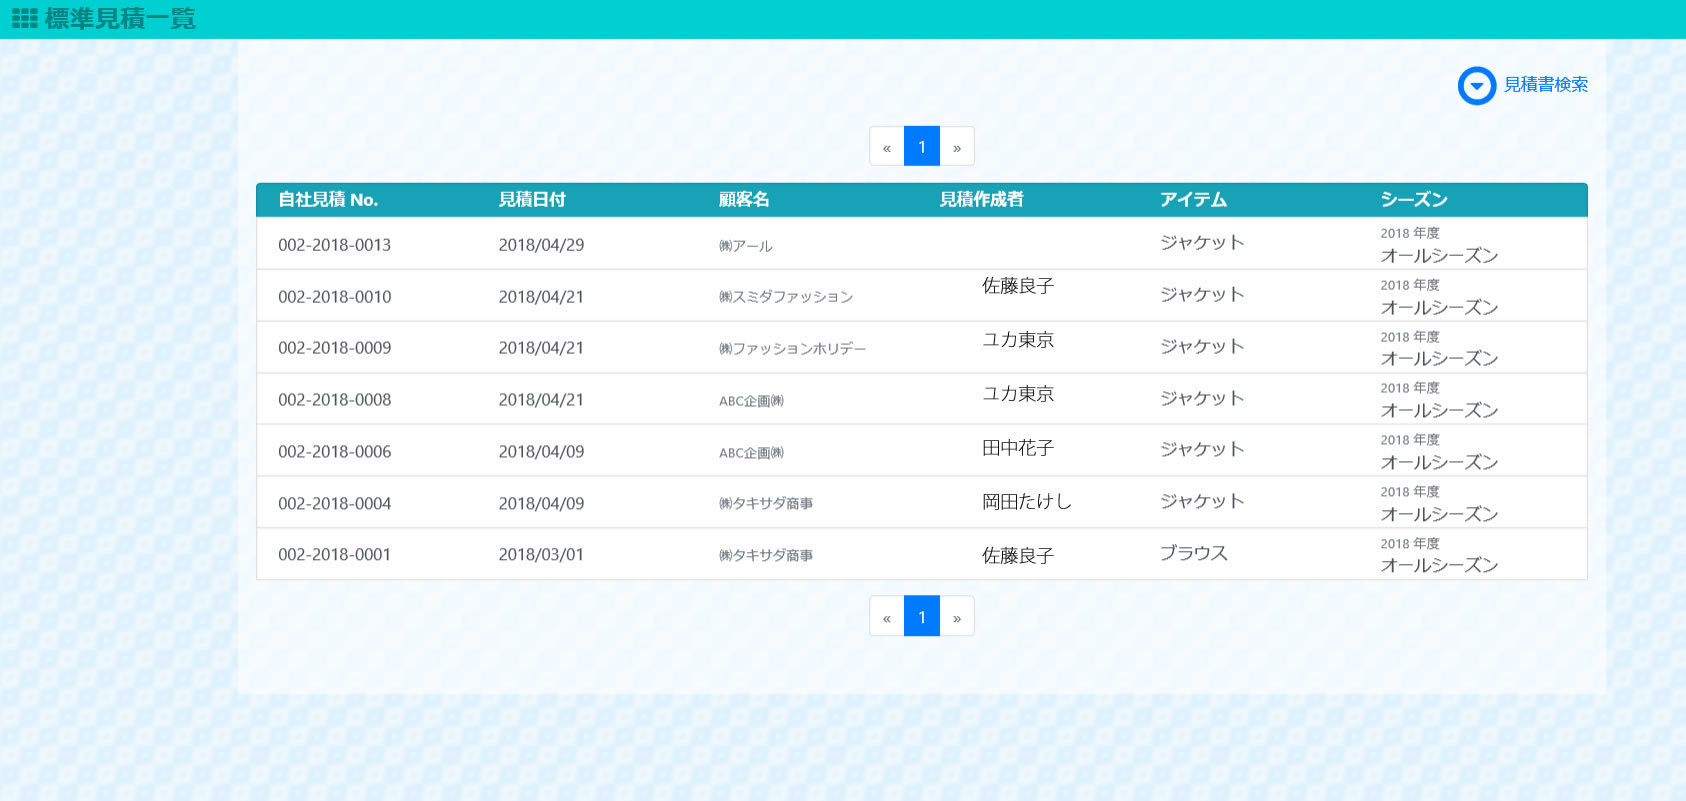Select customer ㈱スミダファッション
1686x801 pixels.
tap(786, 297)
